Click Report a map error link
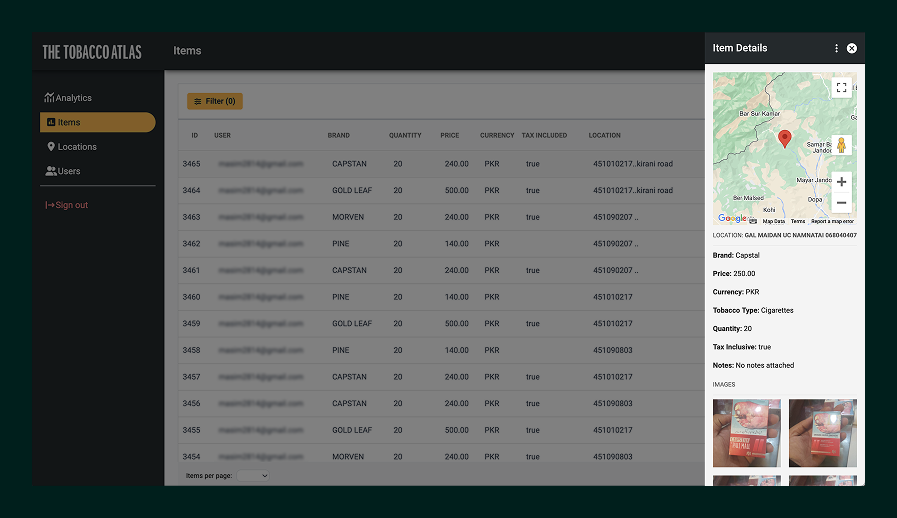897x518 pixels. (x=832, y=221)
